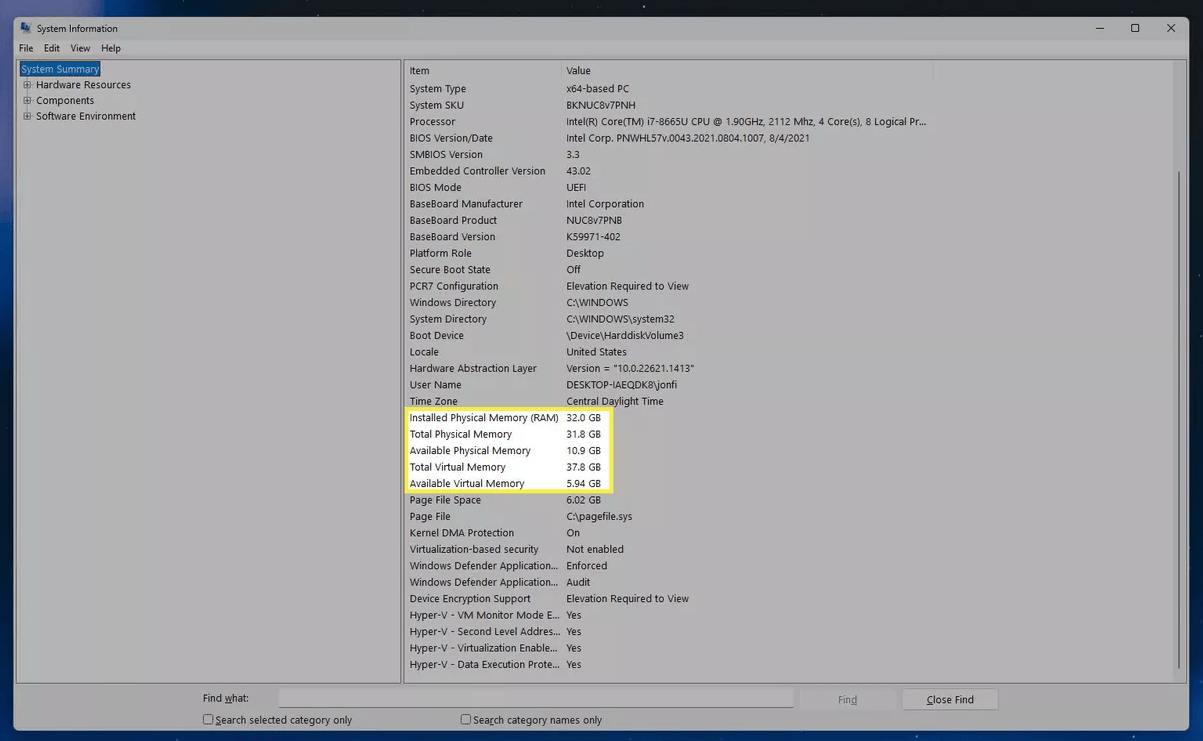Enable Search category names only checkbox
Screen dimensions: 1203x741
pos(466,719)
